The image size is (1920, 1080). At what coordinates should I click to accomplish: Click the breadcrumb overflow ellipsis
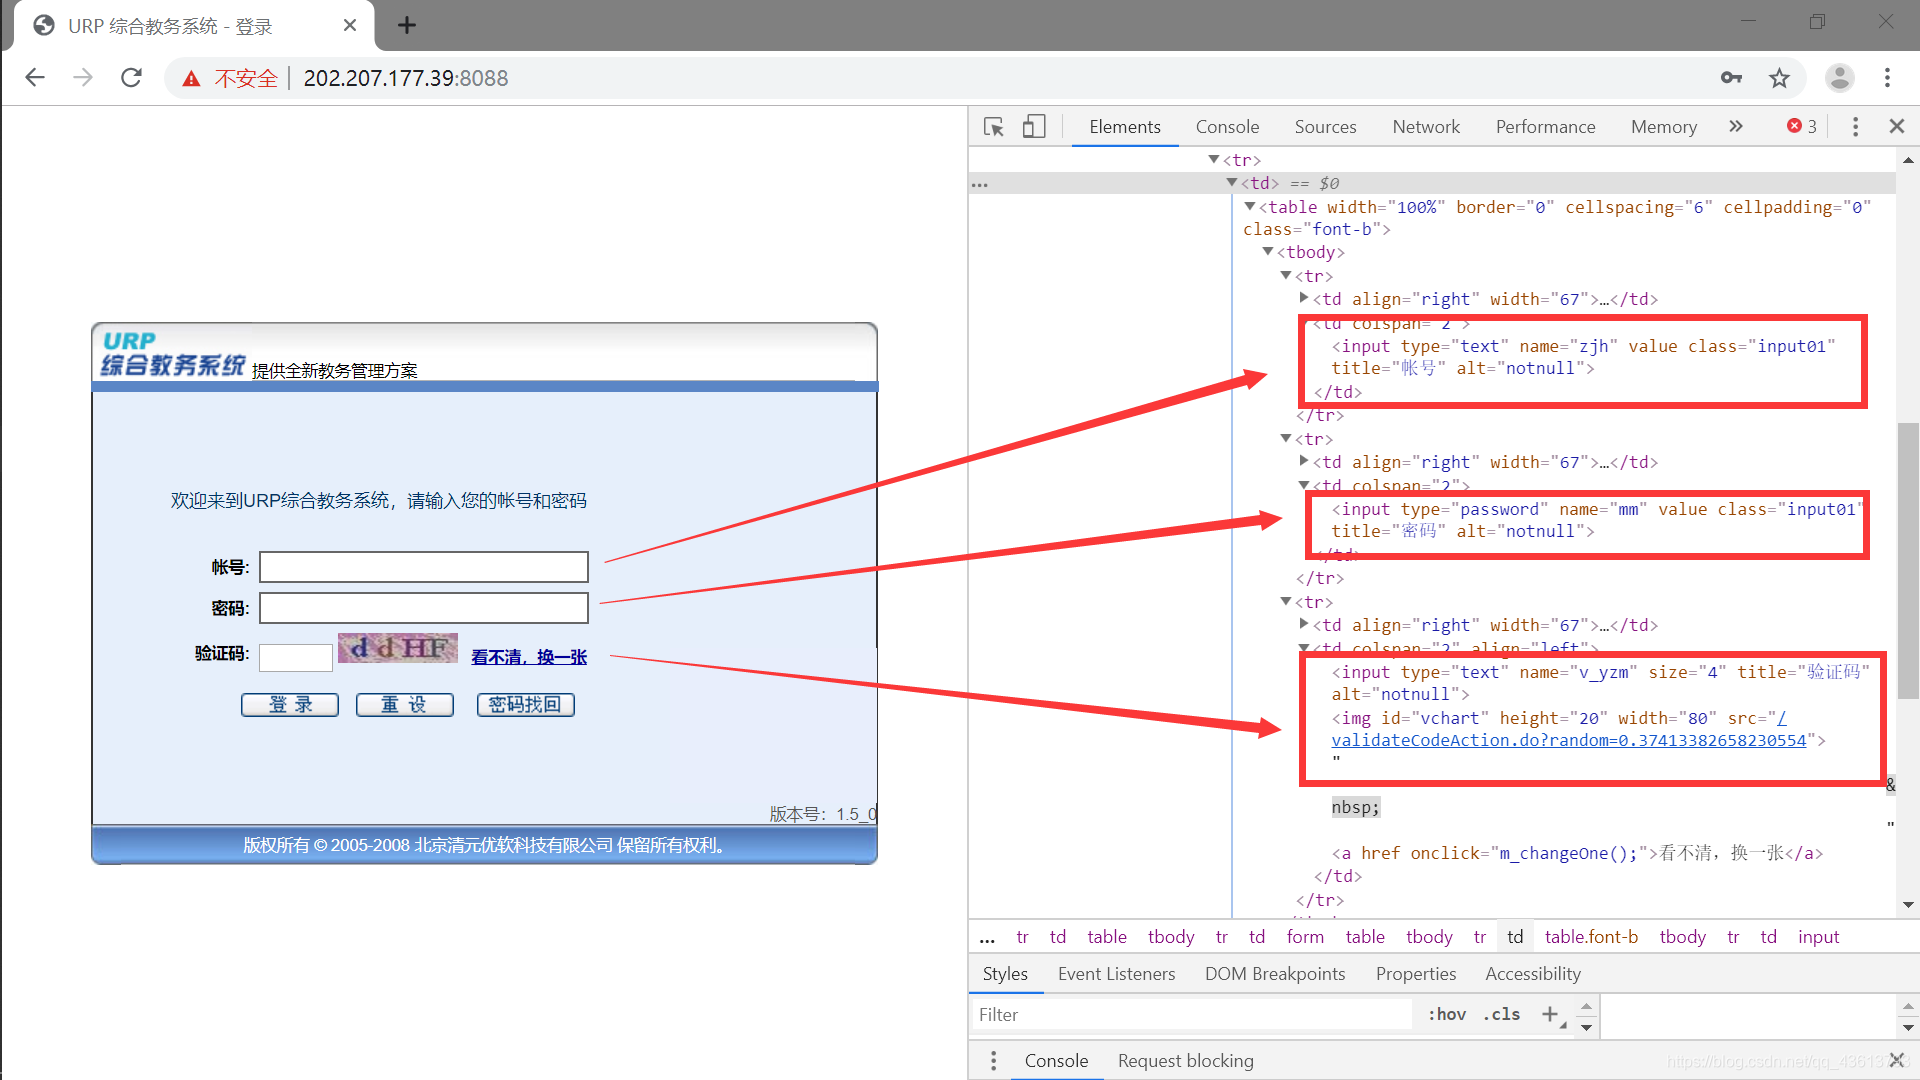(987, 938)
